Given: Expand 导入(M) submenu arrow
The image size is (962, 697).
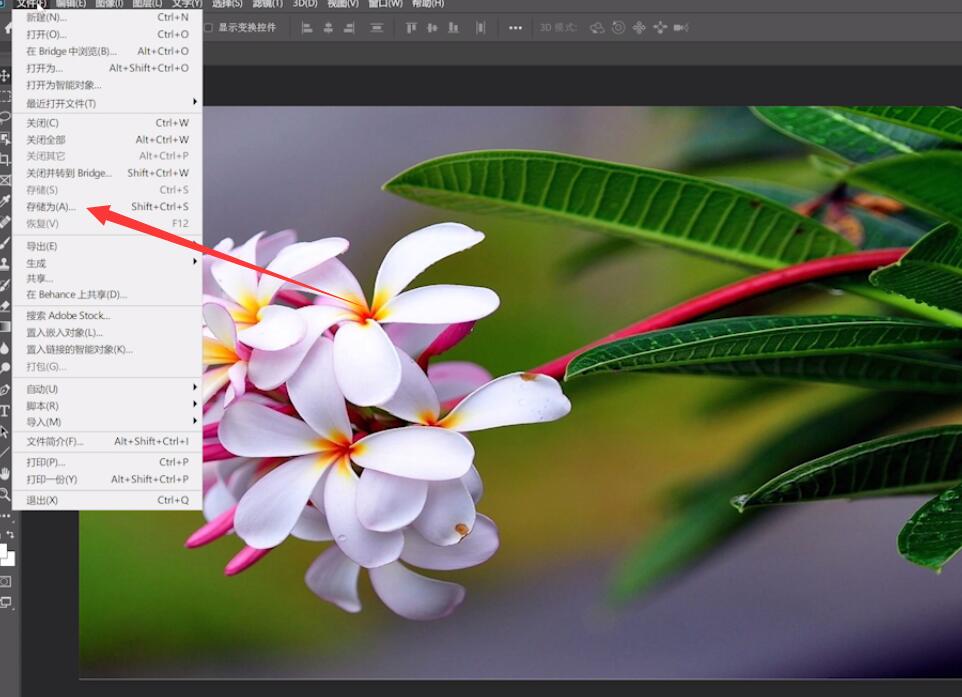Looking at the screenshot, I should coord(194,420).
